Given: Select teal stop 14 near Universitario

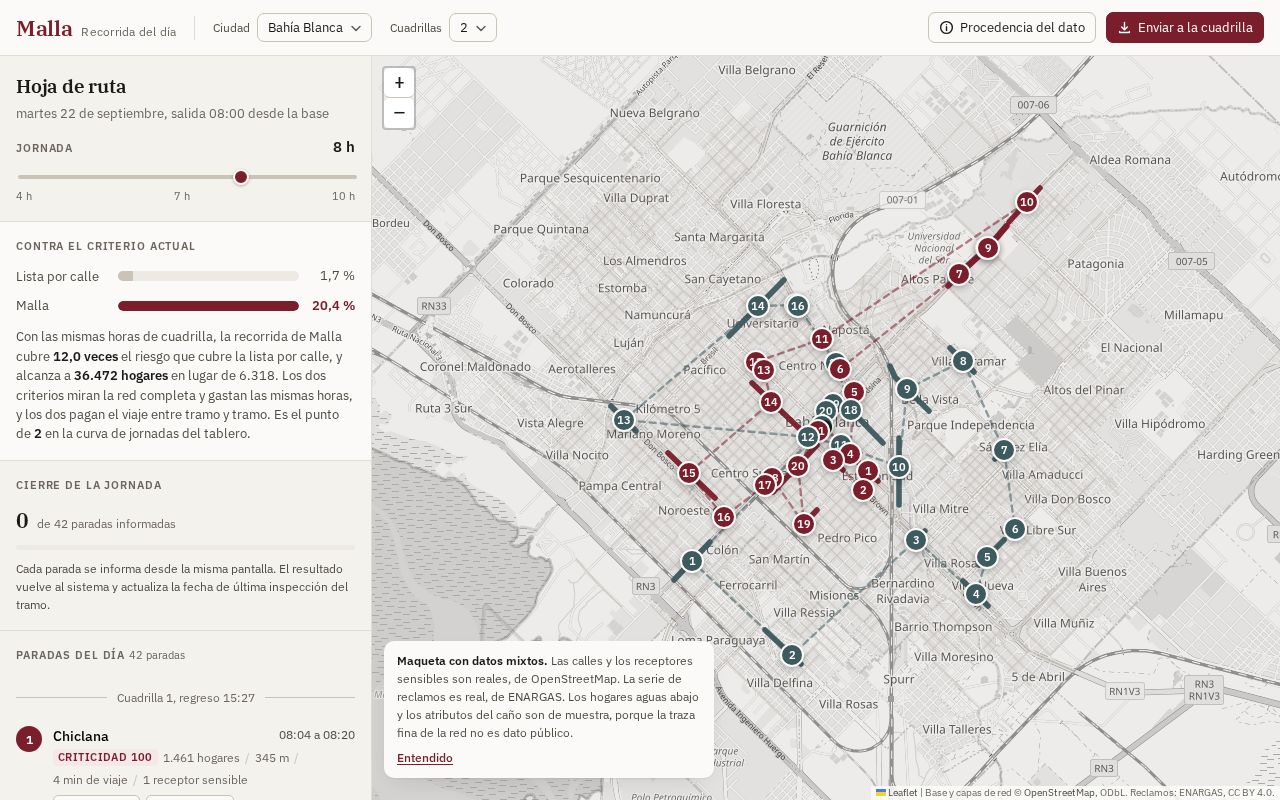Looking at the screenshot, I should pos(758,306).
